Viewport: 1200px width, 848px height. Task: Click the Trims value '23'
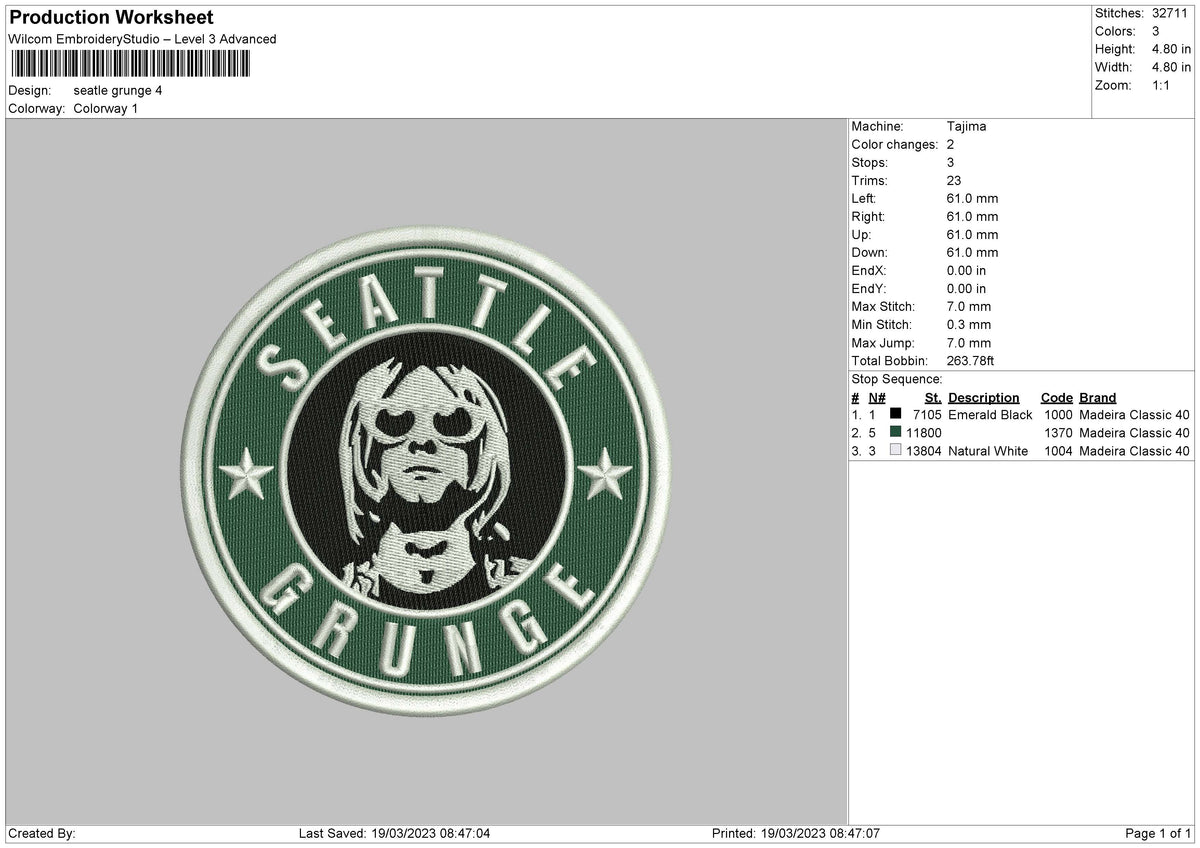[954, 180]
